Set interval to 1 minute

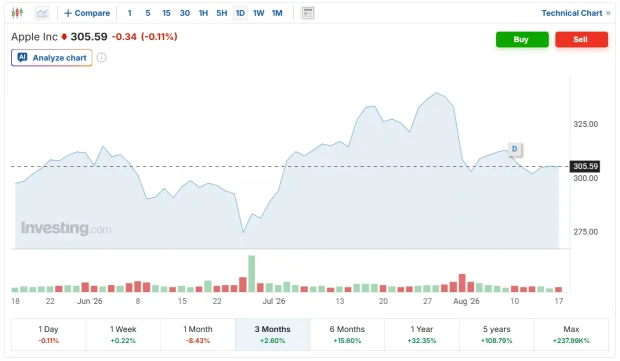click(129, 13)
